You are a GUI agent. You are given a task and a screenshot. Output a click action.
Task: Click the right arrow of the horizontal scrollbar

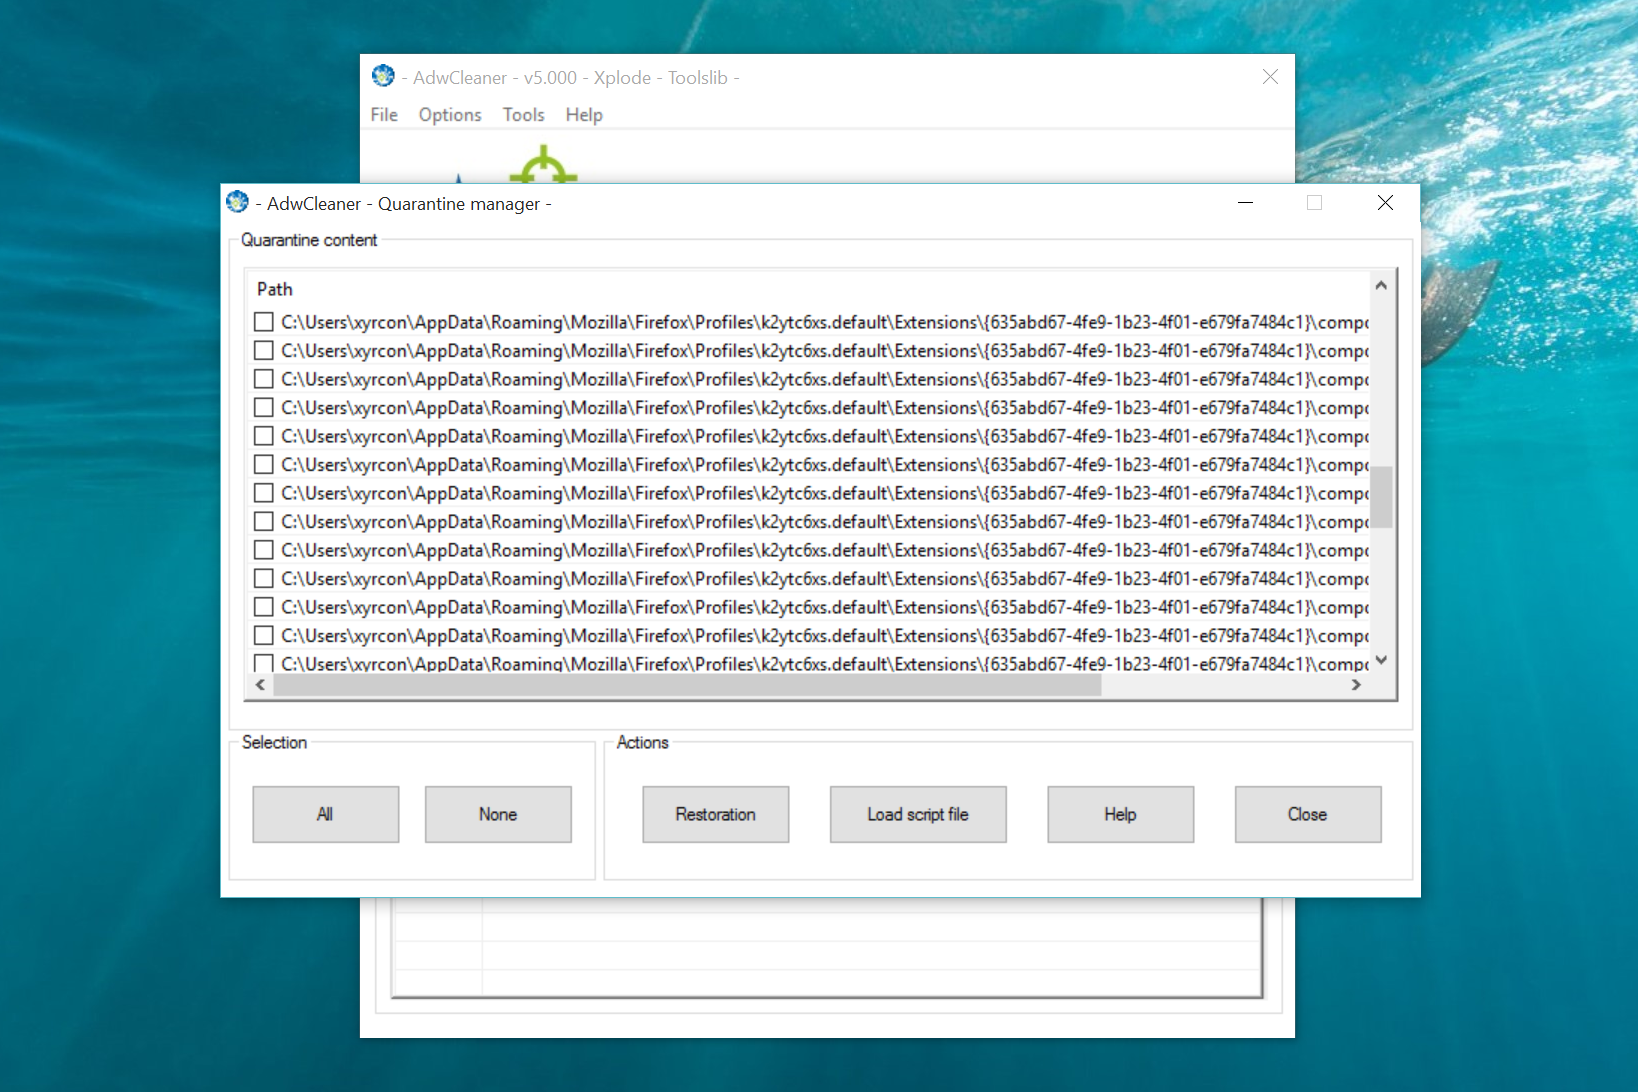pyautogui.click(x=1357, y=685)
